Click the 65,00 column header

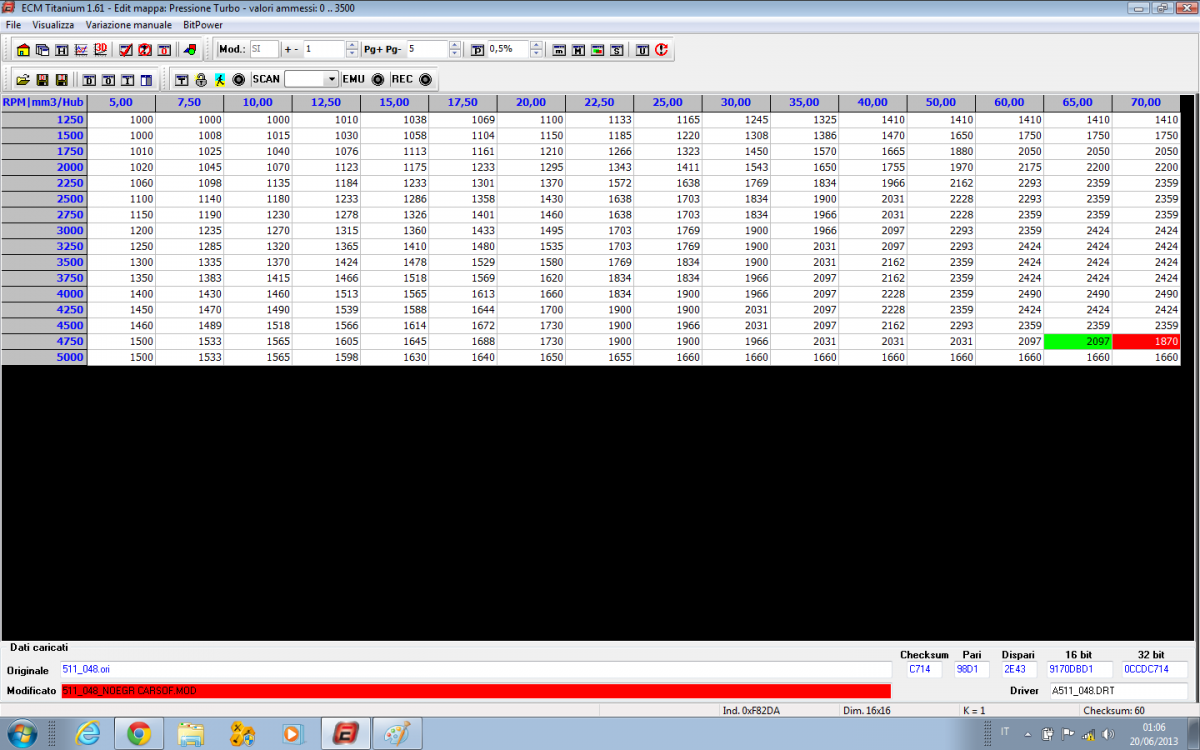click(1077, 102)
